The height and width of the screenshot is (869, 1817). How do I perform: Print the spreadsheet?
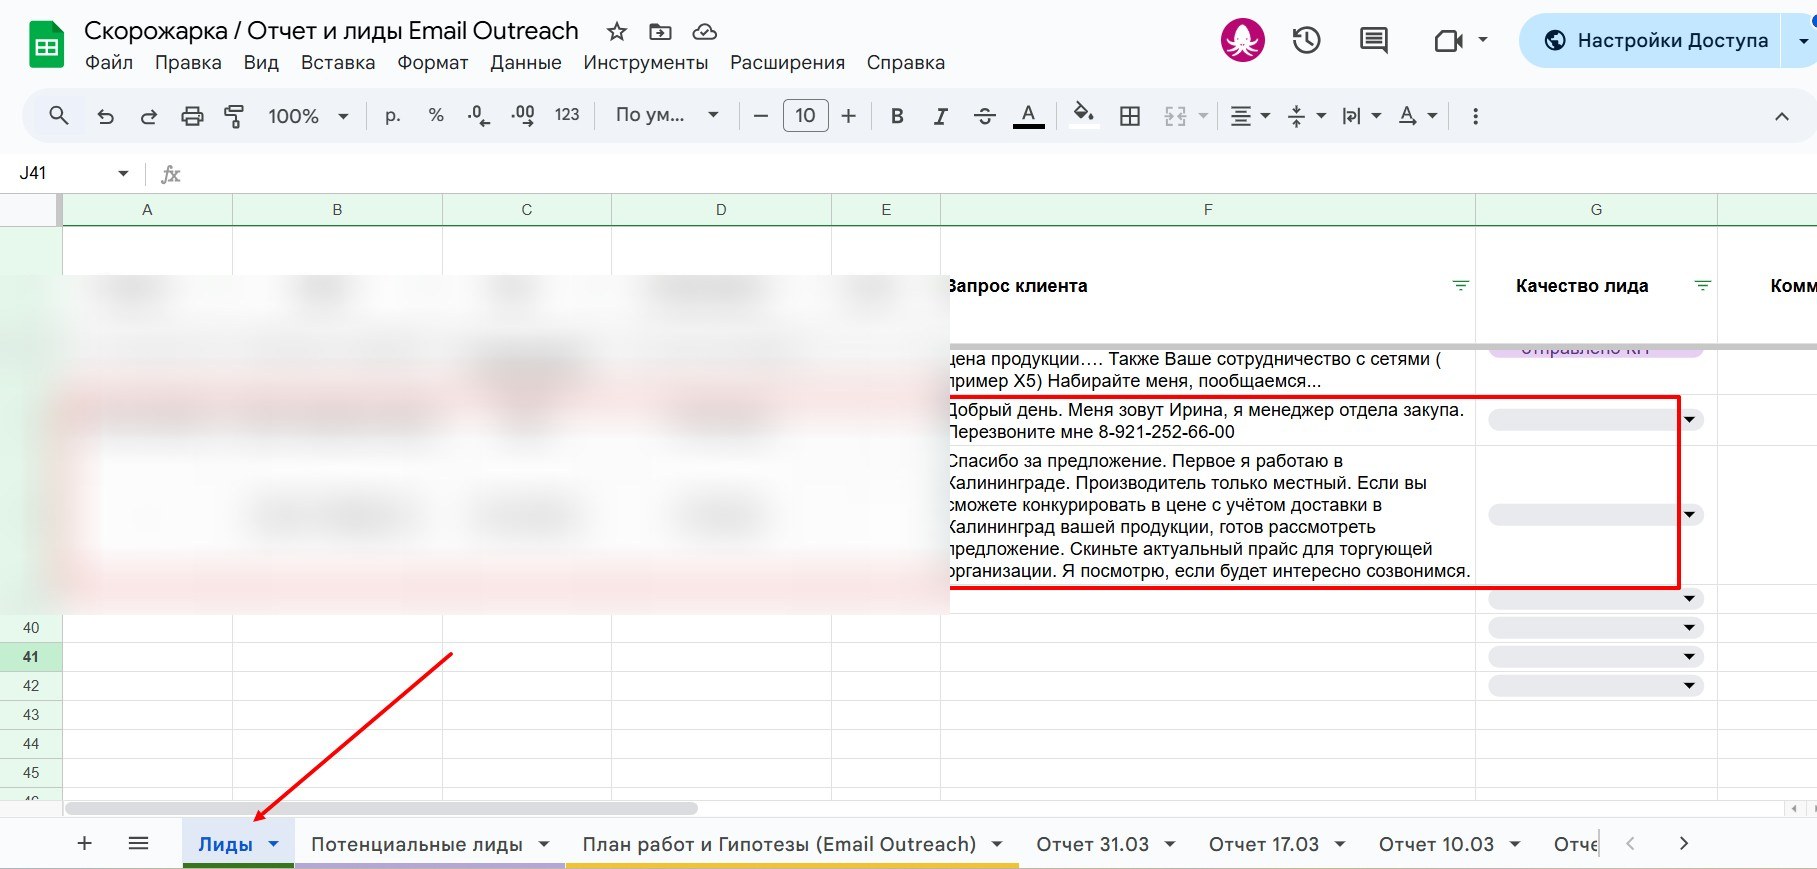(192, 116)
